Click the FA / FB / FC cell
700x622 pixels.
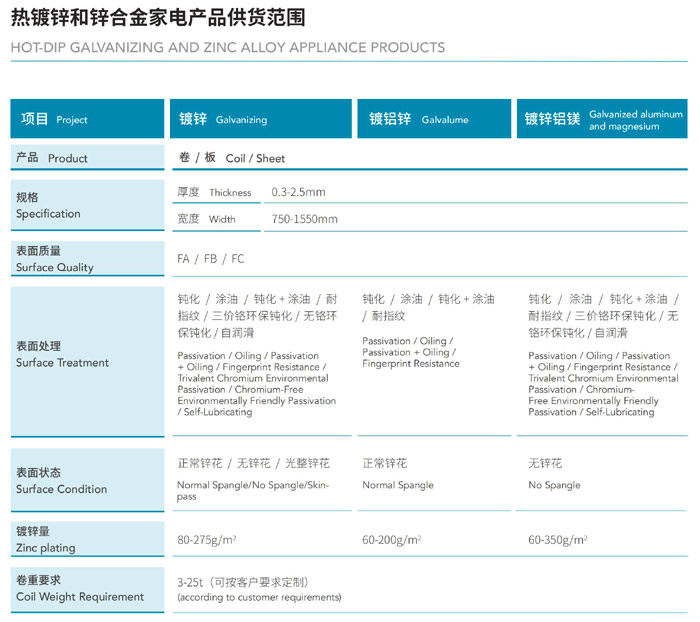coord(210,259)
